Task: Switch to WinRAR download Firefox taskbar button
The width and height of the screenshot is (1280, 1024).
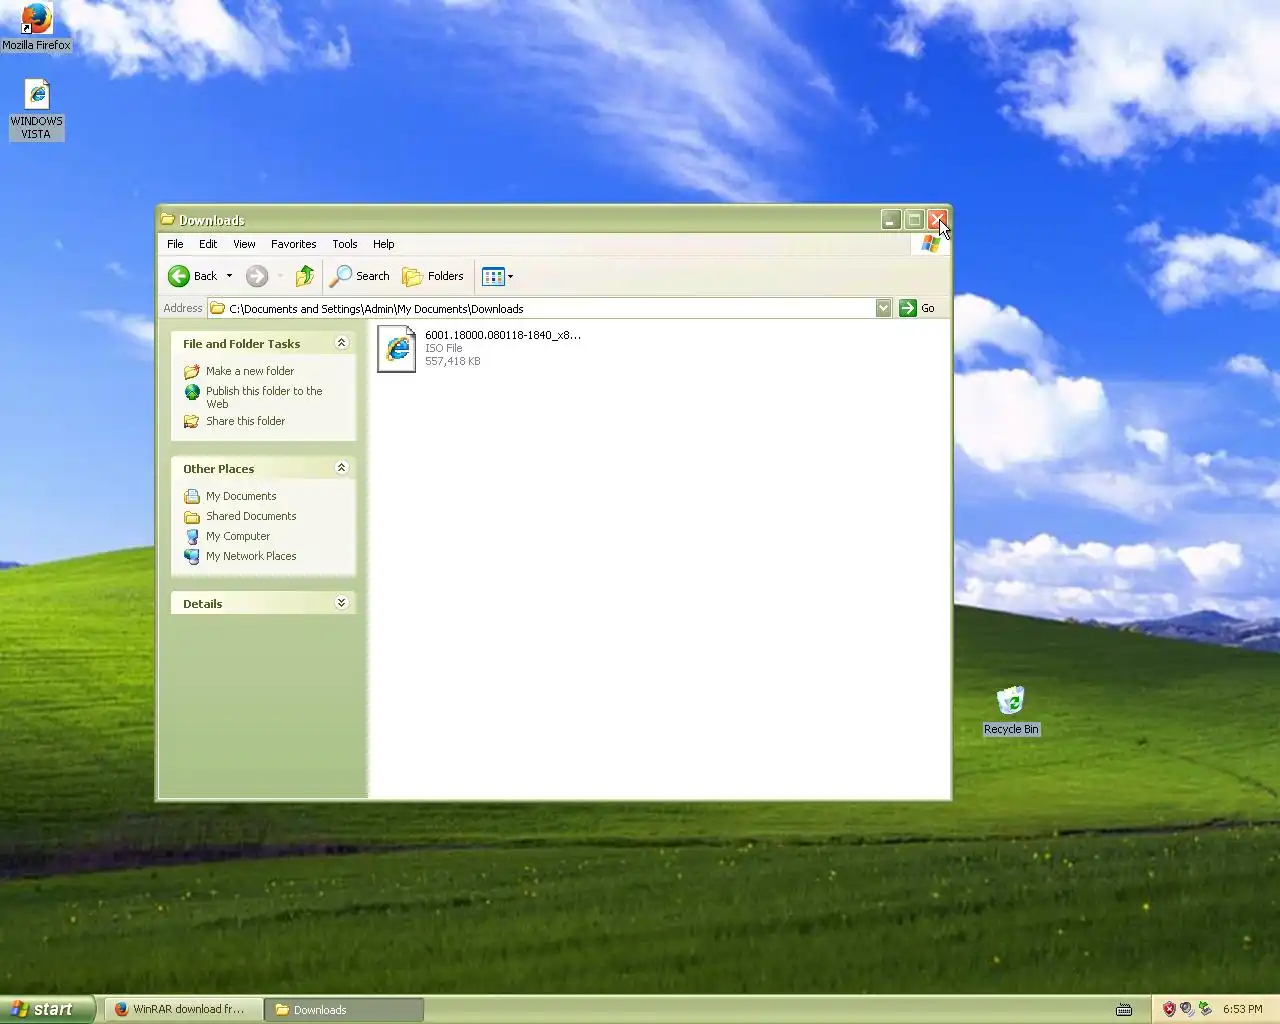Action: click(x=182, y=1009)
